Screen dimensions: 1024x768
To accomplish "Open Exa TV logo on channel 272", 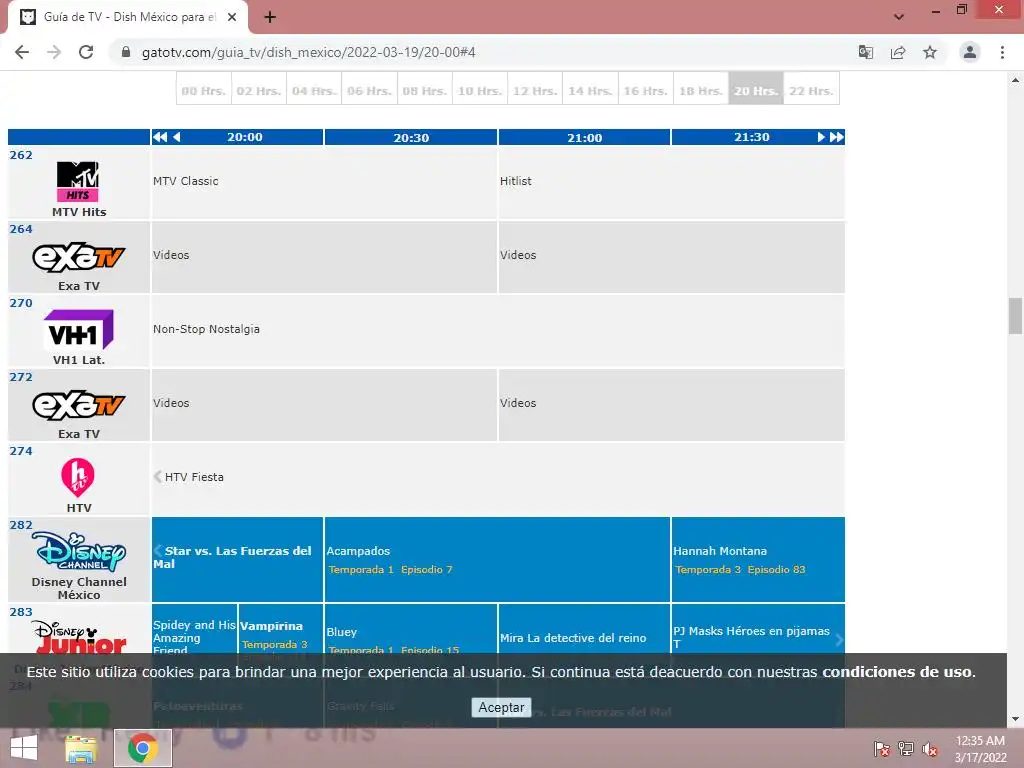I will pyautogui.click(x=78, y=405).
